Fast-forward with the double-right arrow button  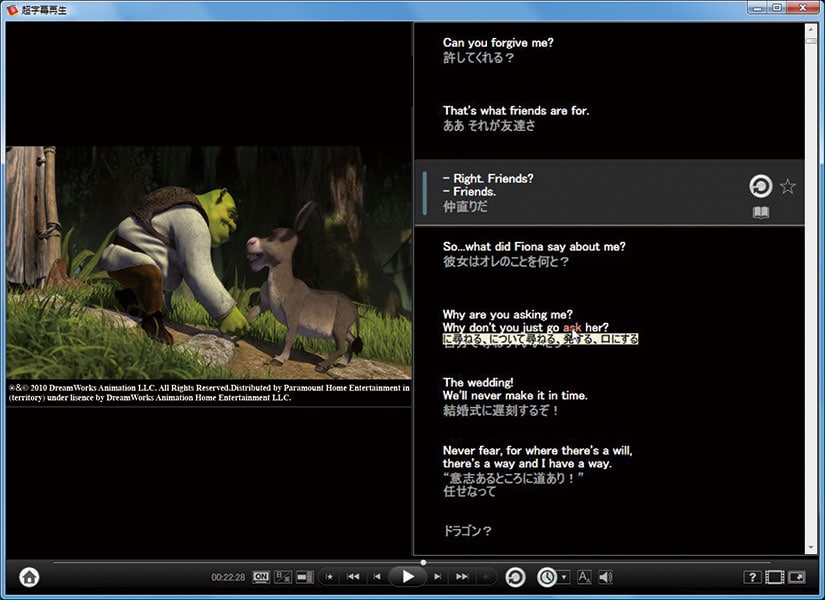(462, 577)
